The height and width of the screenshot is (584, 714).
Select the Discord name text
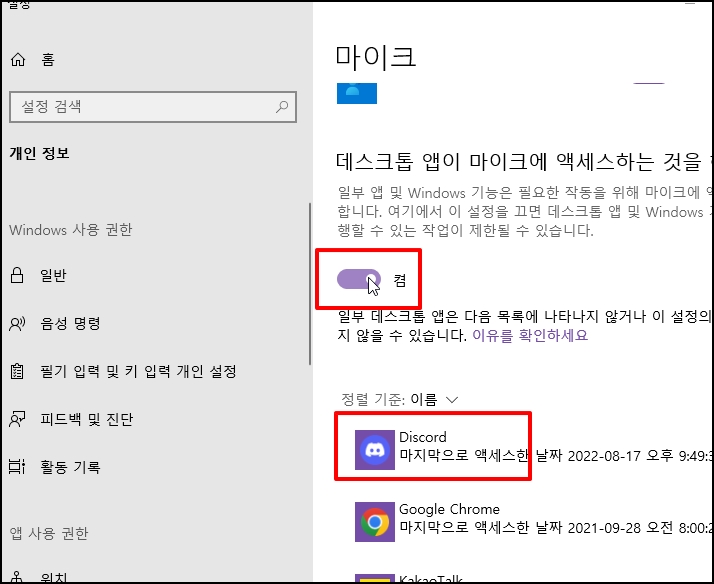(x=423, y=437)
